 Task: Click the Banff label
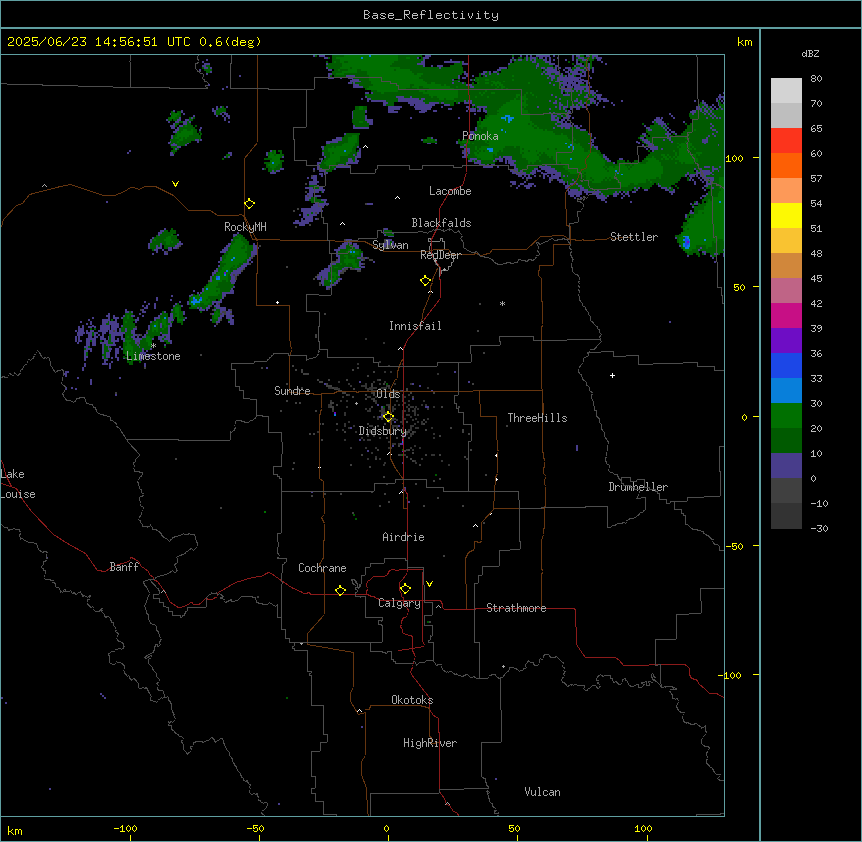pyautogui.click(x=124, y=567)
